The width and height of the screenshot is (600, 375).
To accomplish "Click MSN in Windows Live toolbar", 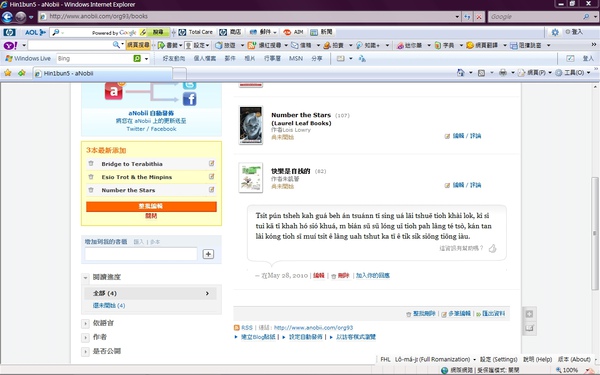I will tap(296, 59).
